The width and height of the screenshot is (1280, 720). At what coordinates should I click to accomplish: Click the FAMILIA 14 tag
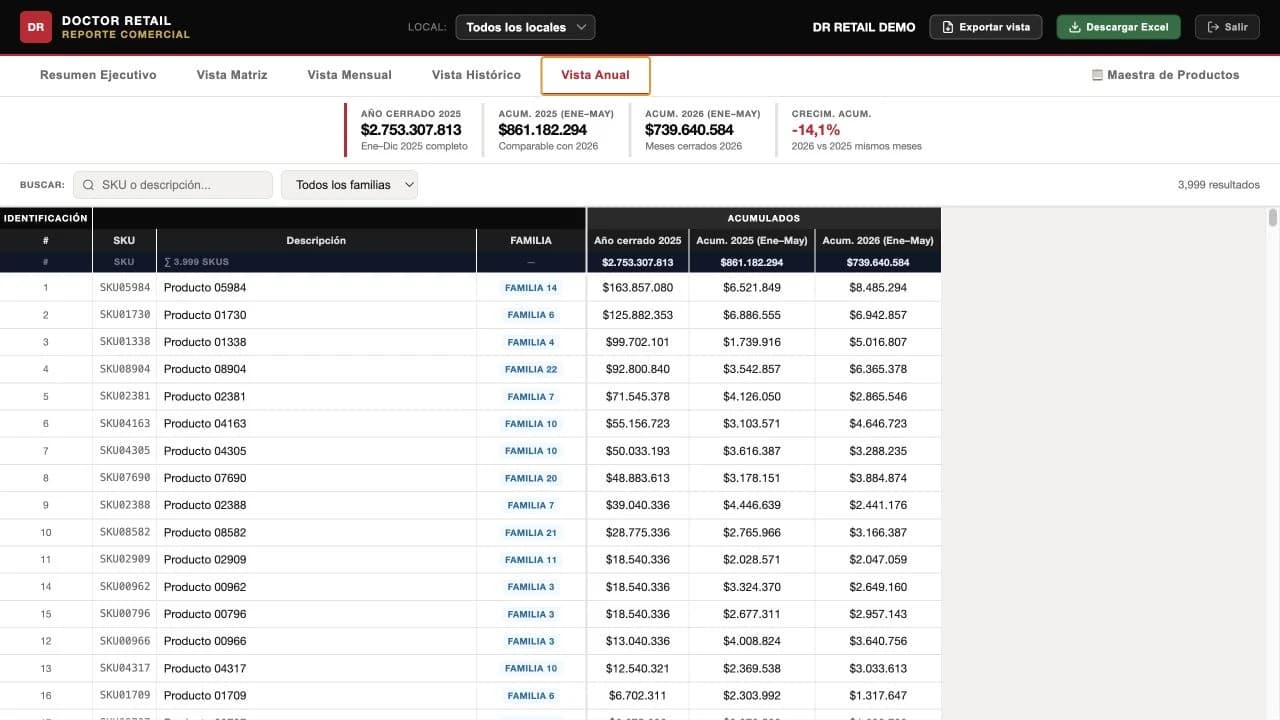point(531,288)
